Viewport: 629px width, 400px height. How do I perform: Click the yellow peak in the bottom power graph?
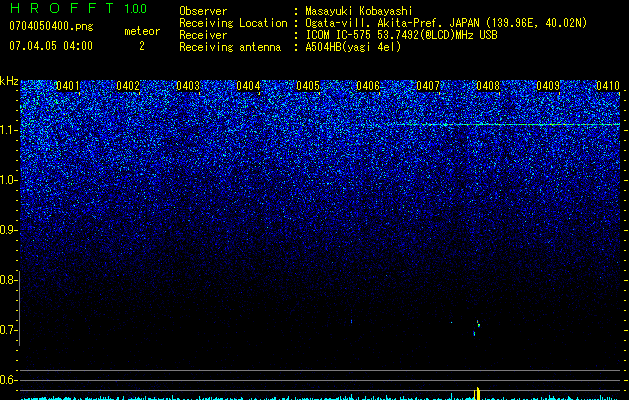pyautogui.click(x=477, y=393)
